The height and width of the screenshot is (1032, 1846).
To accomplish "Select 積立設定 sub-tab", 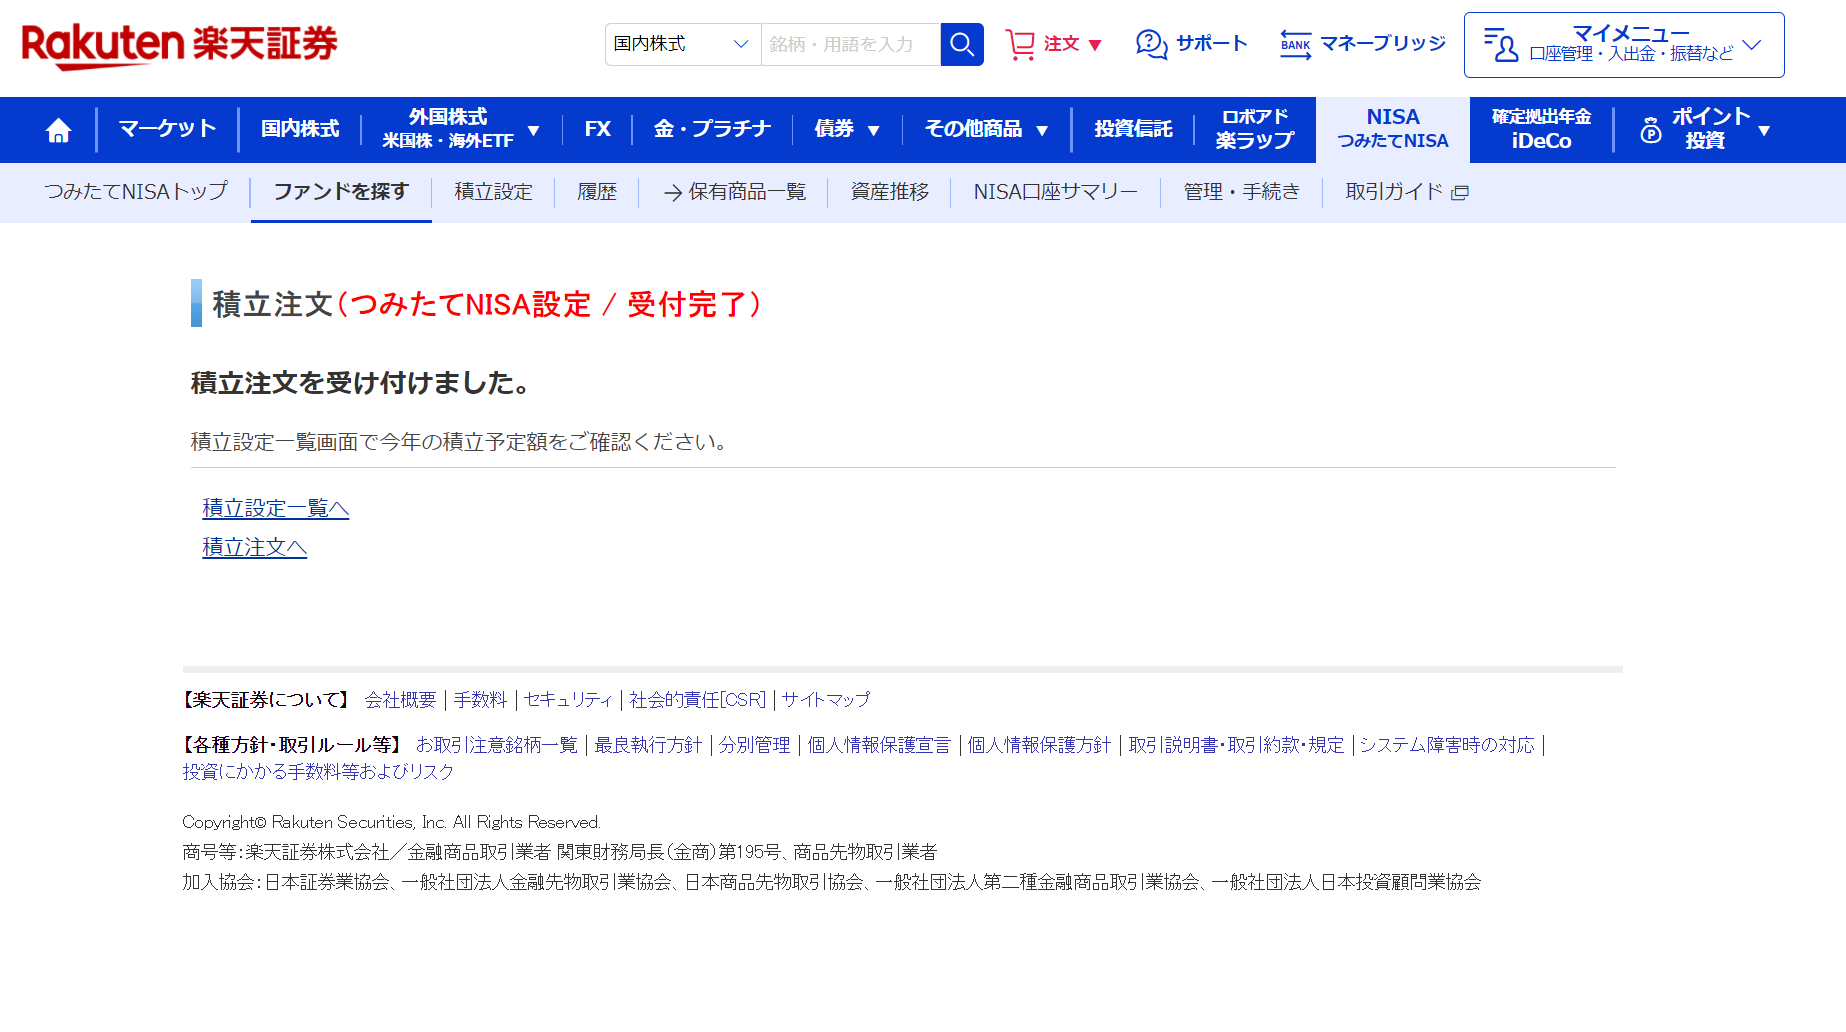I will [x=494, y=191].
